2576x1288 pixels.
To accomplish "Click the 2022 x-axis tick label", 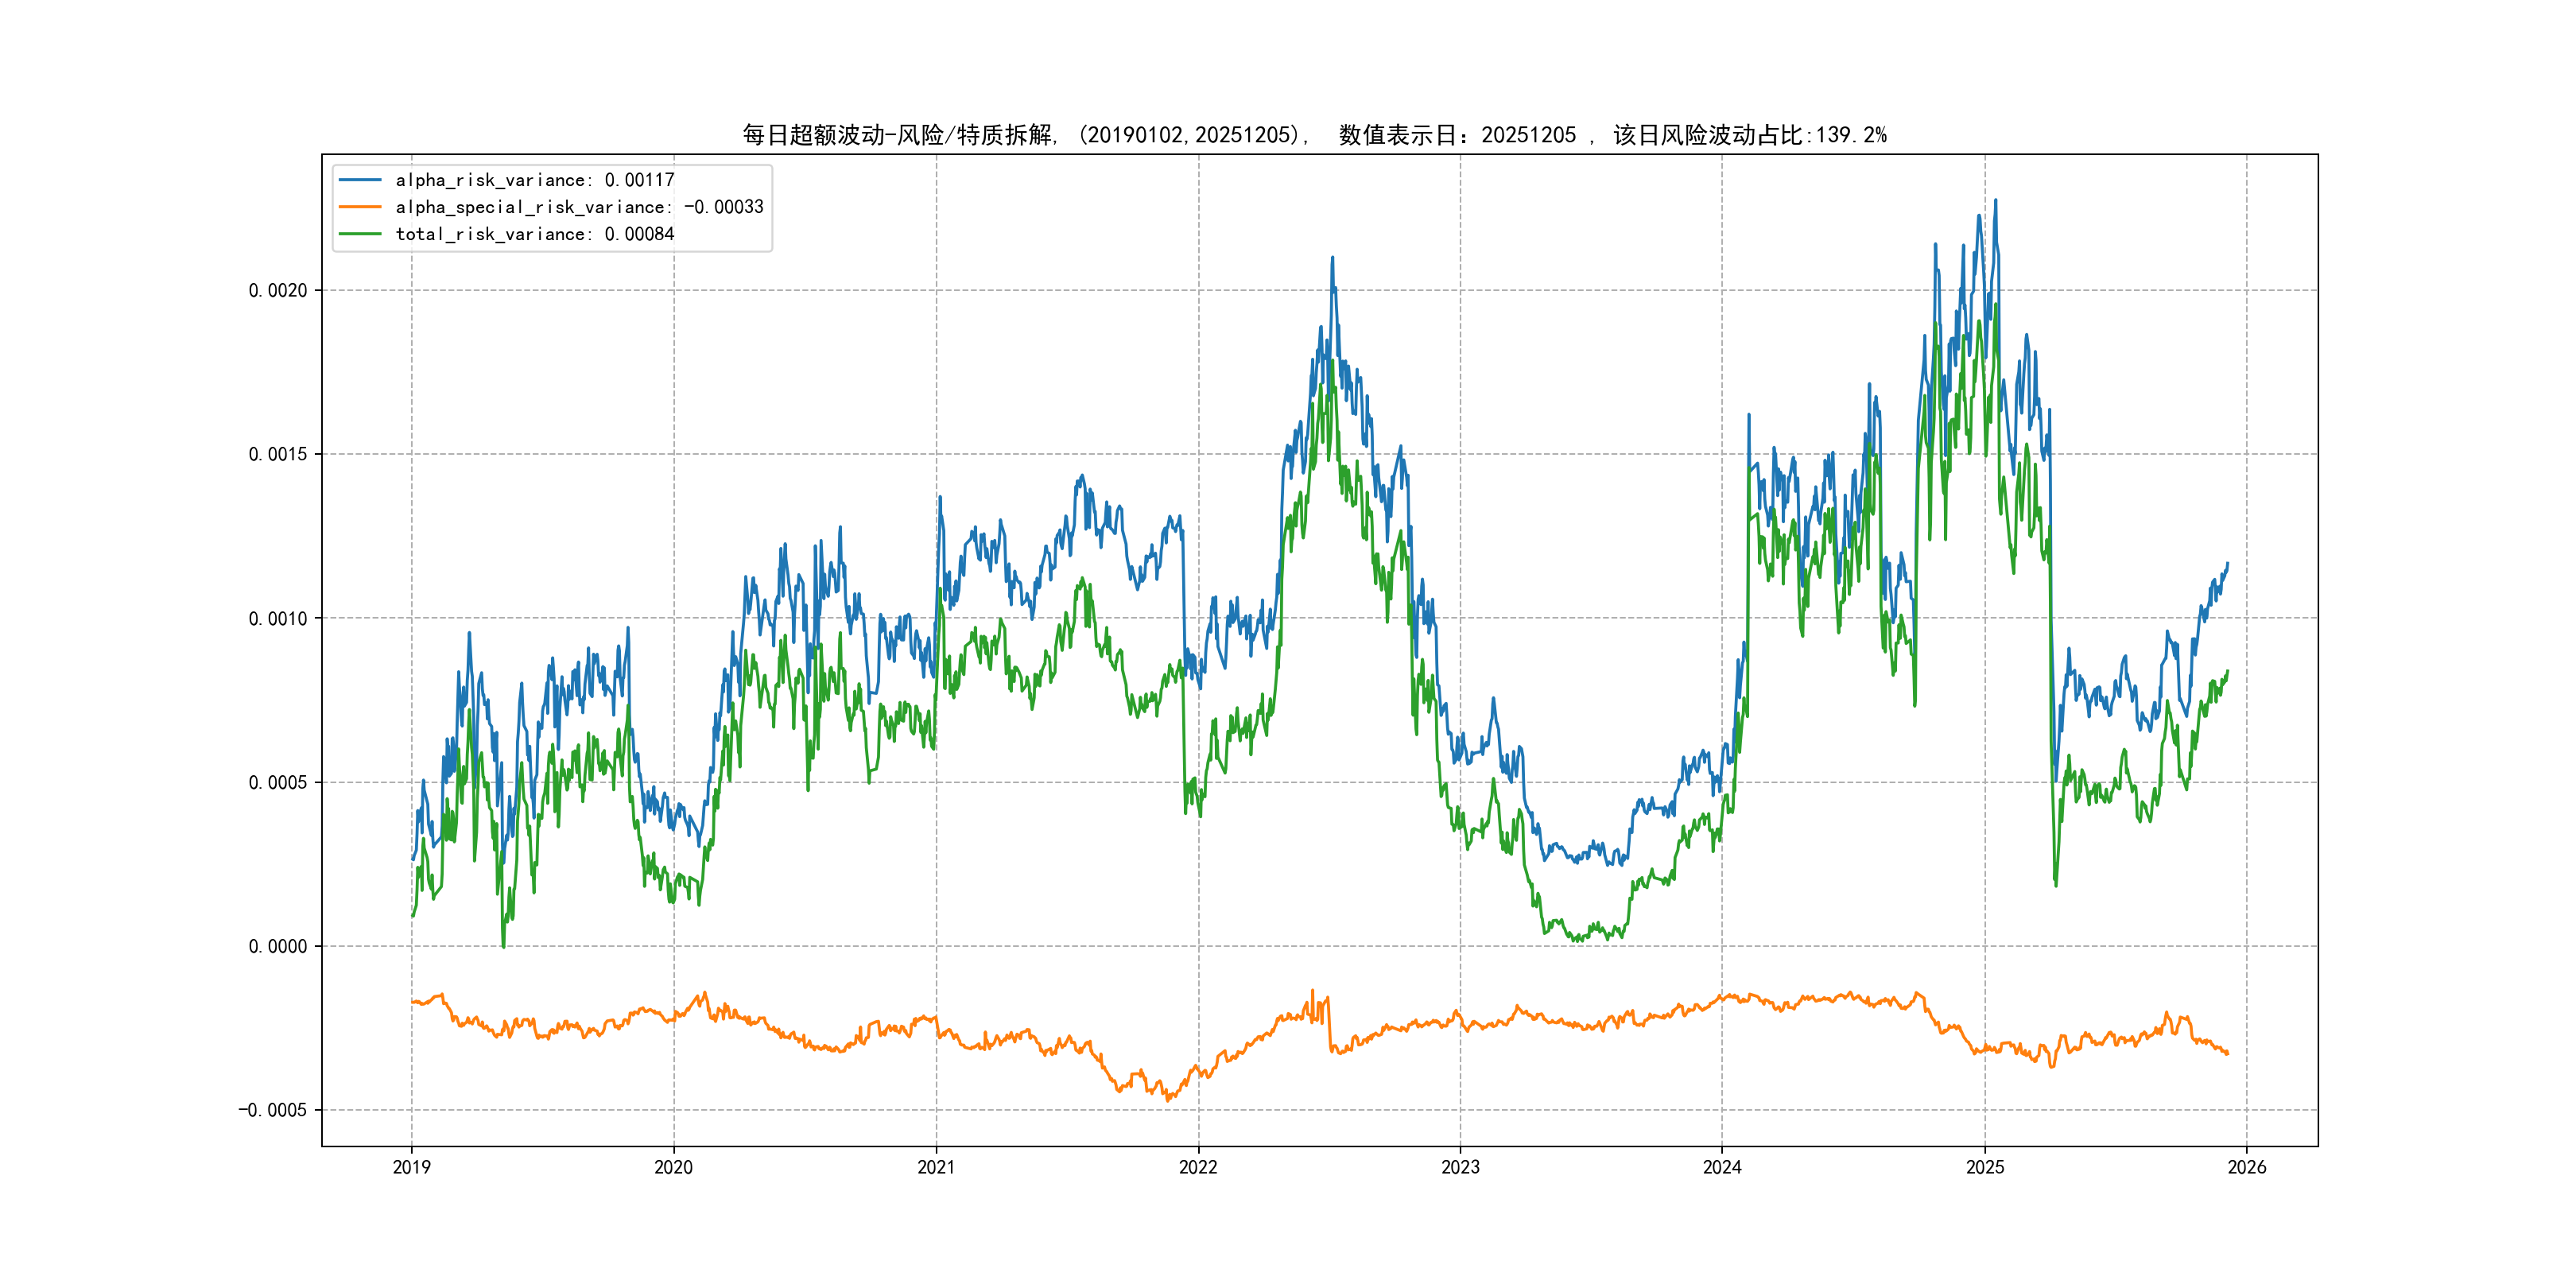I will point(1198,1167).
